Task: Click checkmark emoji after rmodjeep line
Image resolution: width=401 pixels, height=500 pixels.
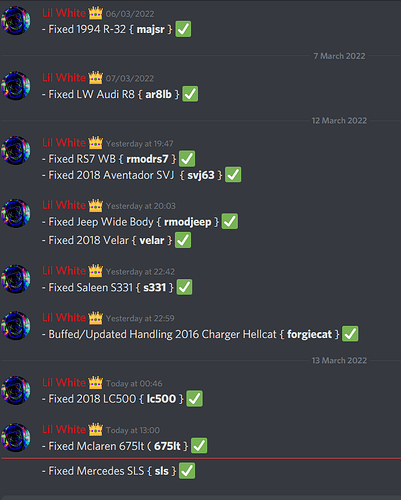Action: click(230, 221)
